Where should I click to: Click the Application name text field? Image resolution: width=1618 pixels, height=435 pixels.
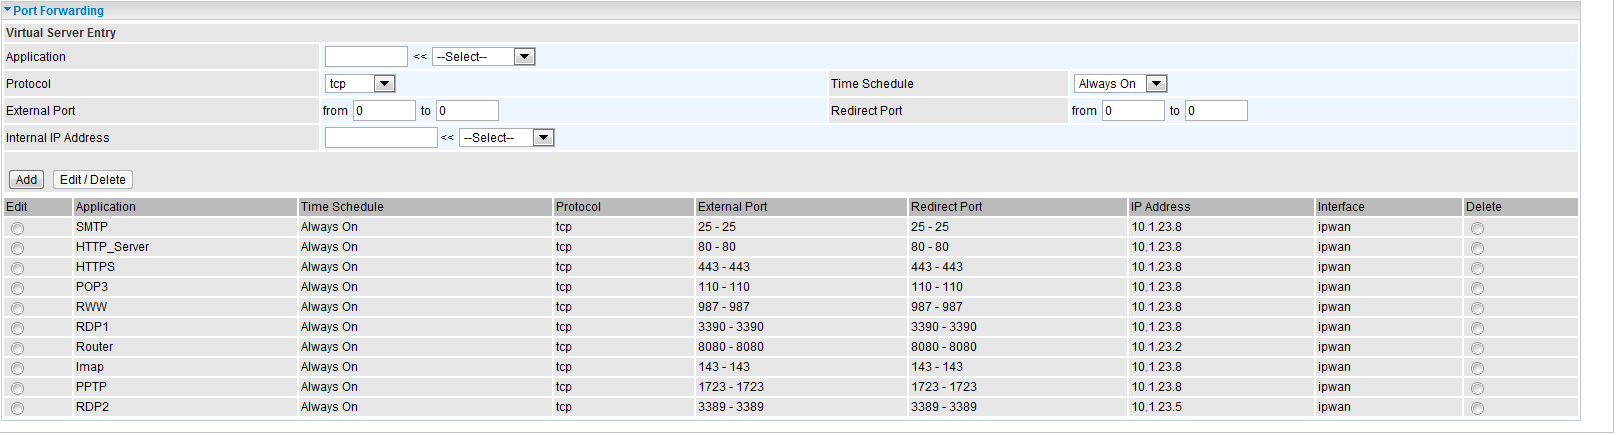click(366, 57)
